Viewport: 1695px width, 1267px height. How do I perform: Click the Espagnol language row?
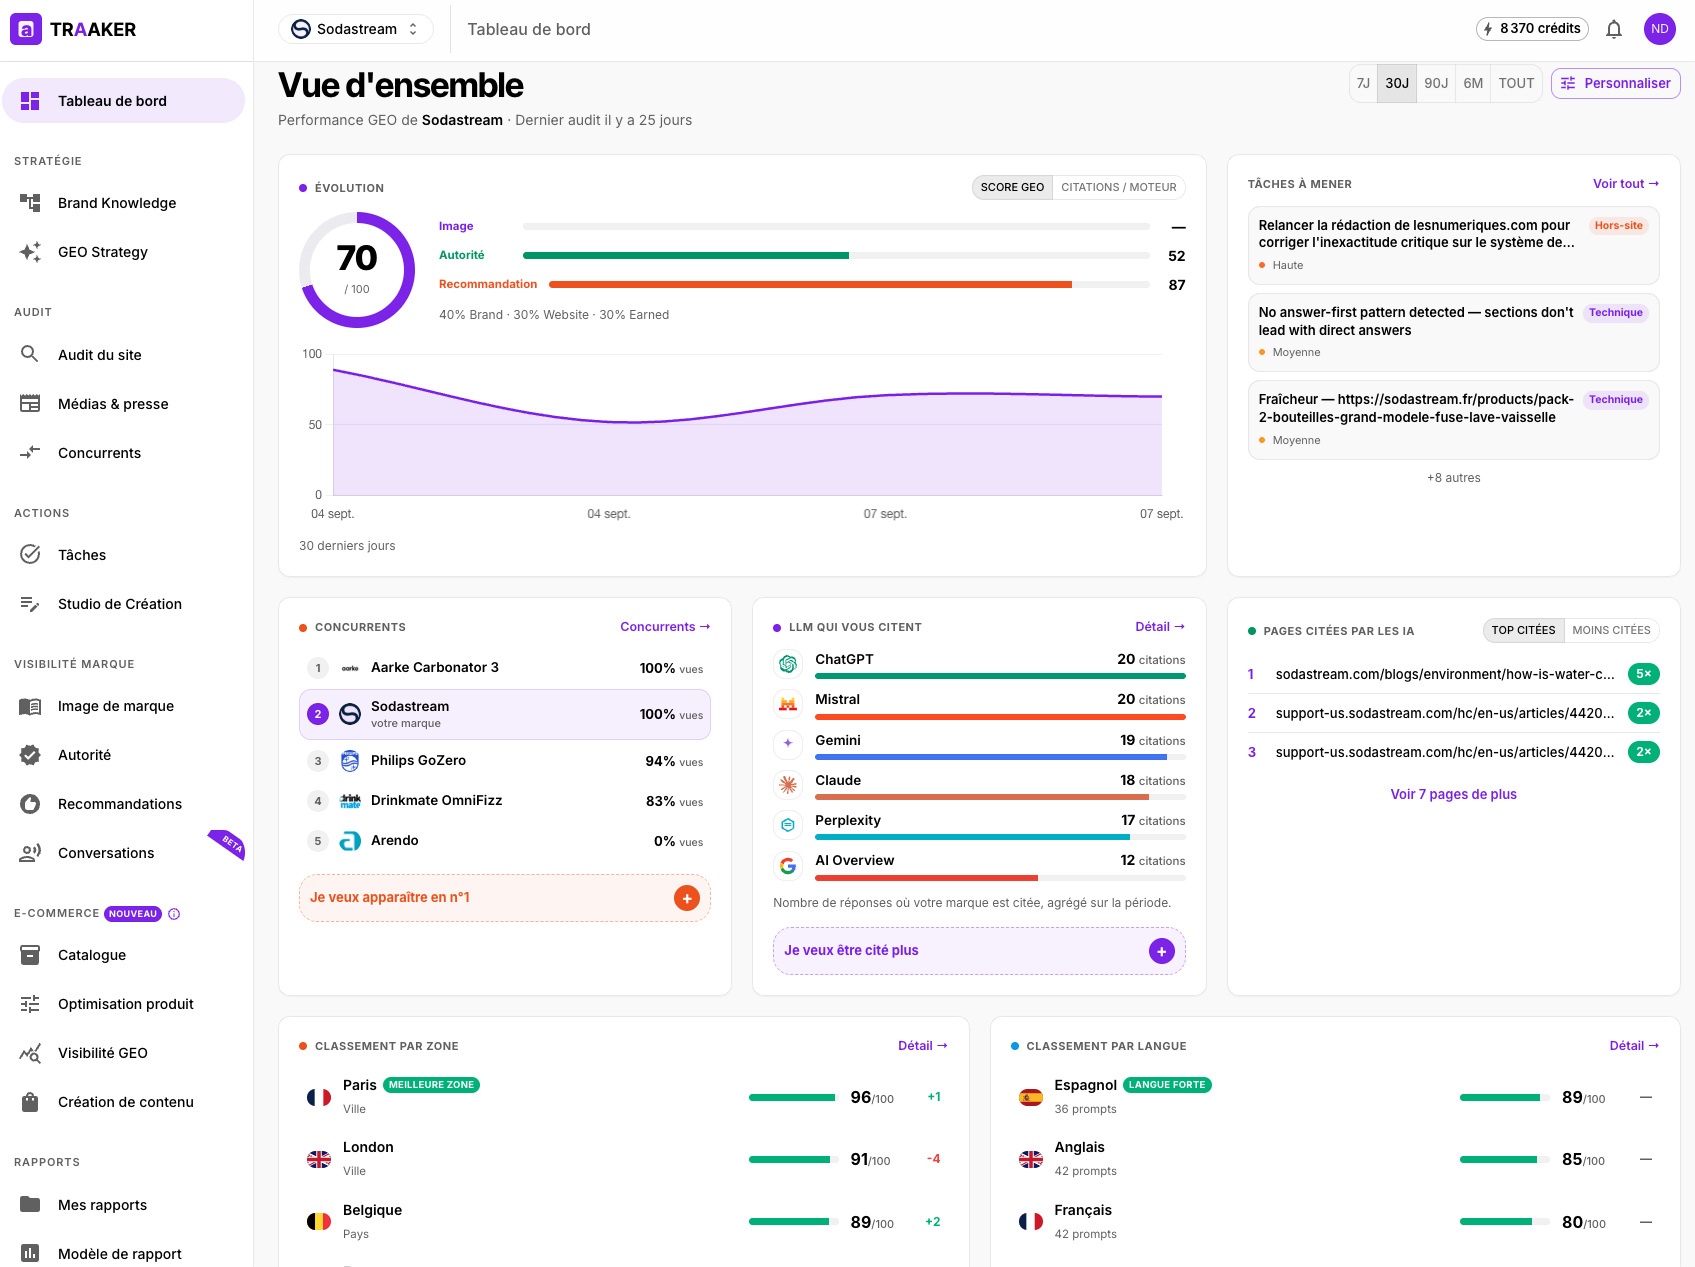[1335, 1097]
